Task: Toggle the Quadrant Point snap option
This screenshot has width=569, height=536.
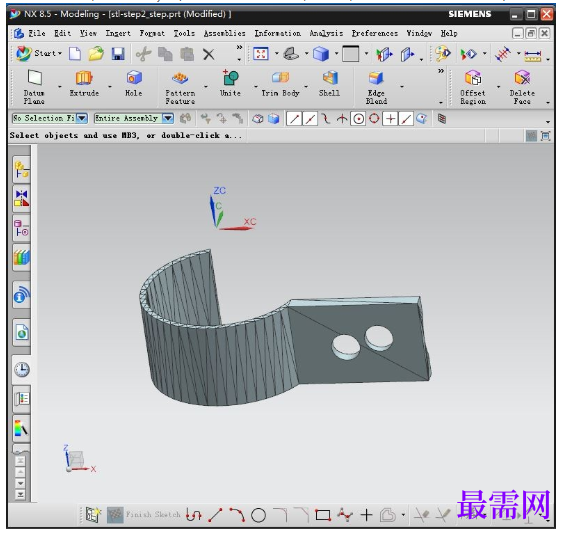Action: coord(374,119)
